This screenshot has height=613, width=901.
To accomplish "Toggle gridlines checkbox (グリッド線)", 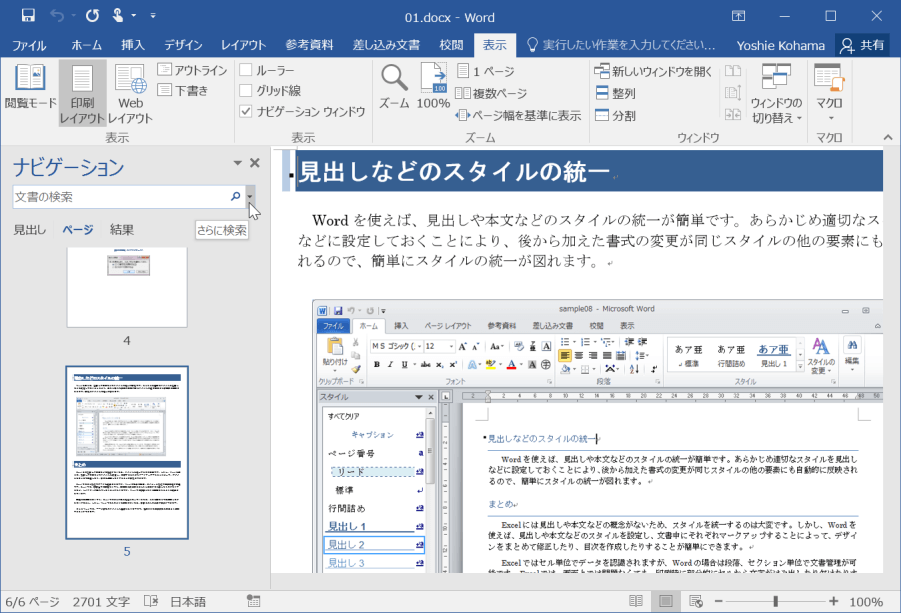I will [x=246, y=91].
